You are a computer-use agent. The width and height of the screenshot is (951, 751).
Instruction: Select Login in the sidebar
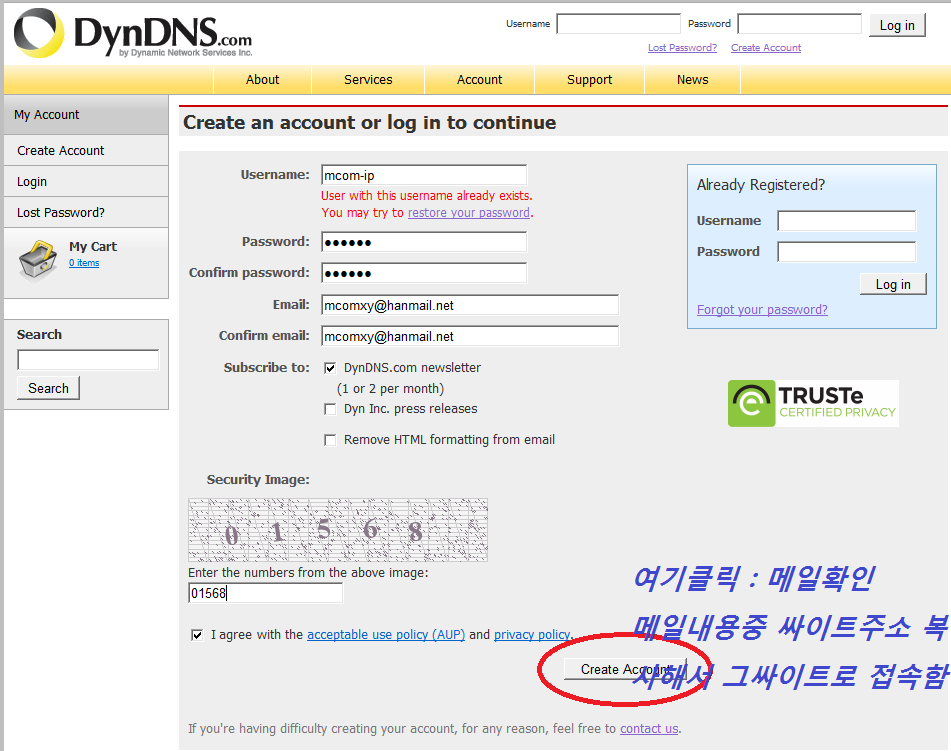(x=86, y=181)
